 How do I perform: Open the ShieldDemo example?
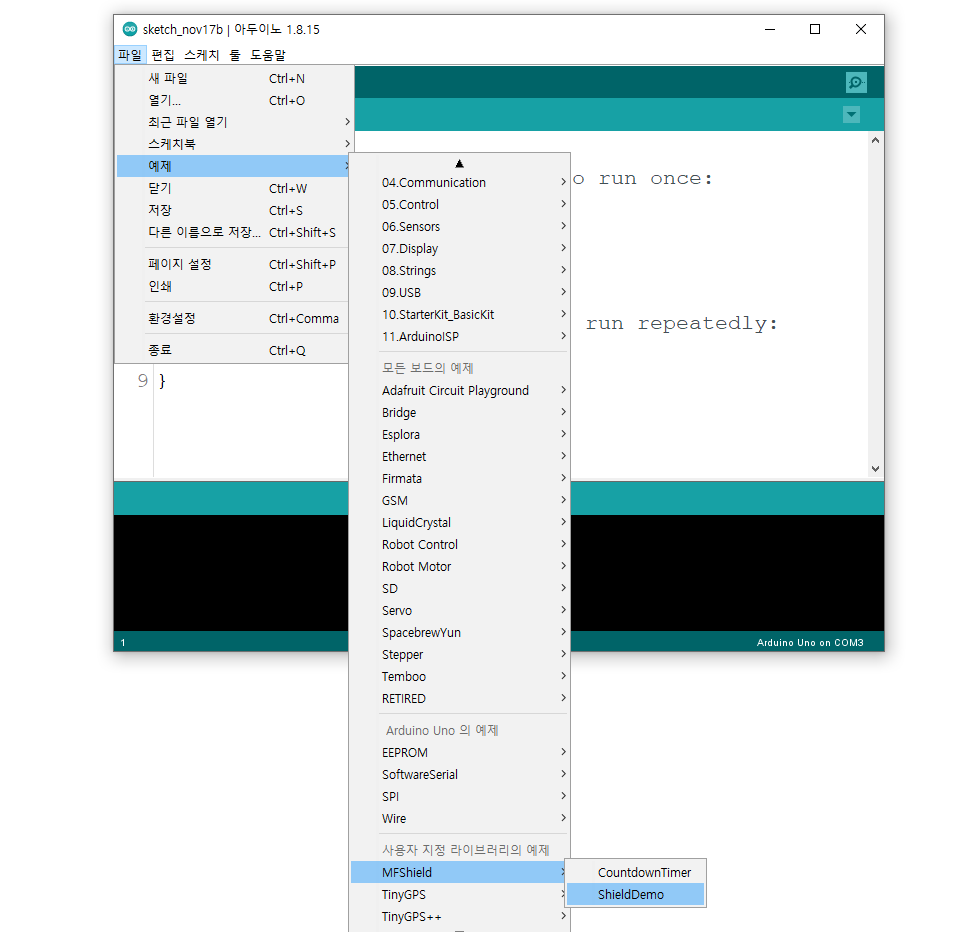(x=635, y=894)
